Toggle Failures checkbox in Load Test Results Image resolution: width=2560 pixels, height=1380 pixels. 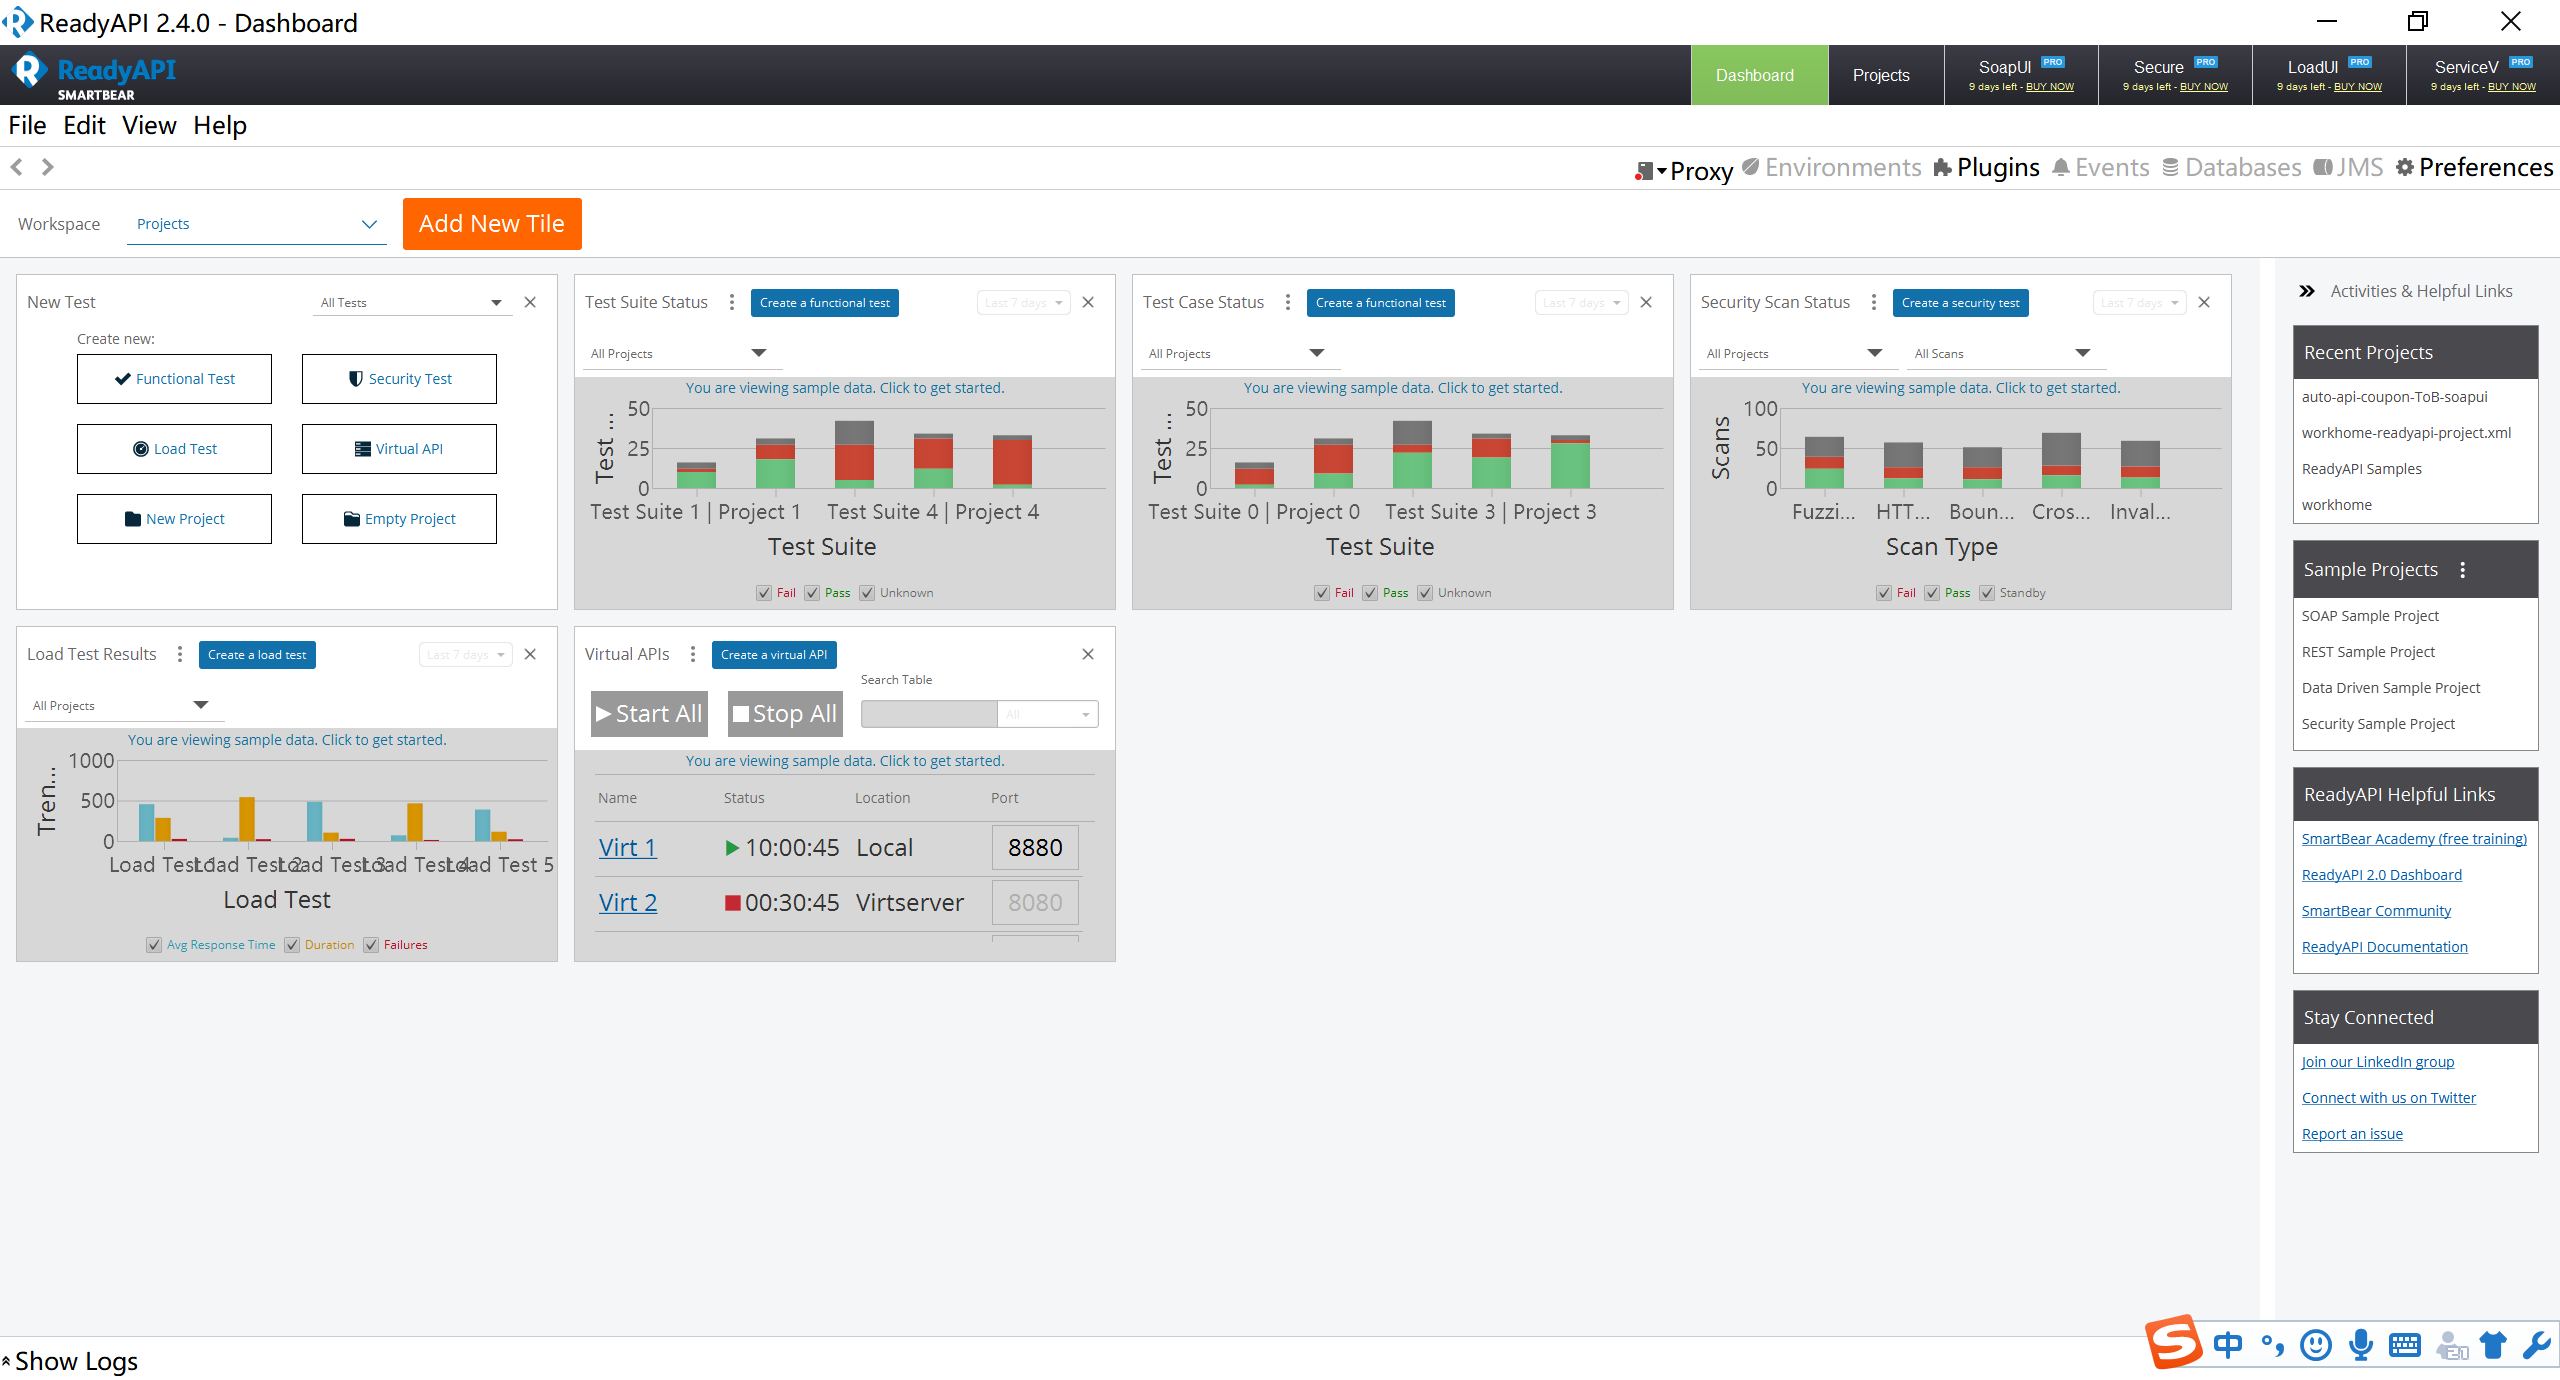click(371, 945)
